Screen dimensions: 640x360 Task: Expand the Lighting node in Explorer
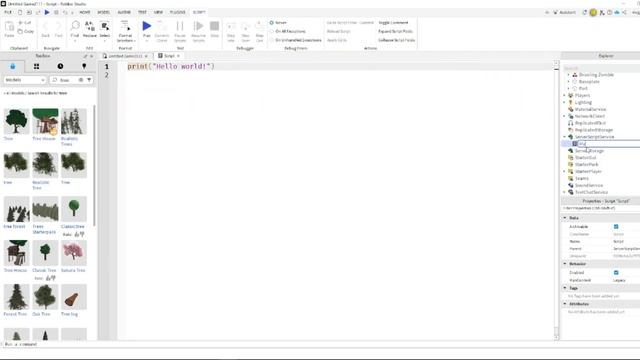tap(565, 102)
